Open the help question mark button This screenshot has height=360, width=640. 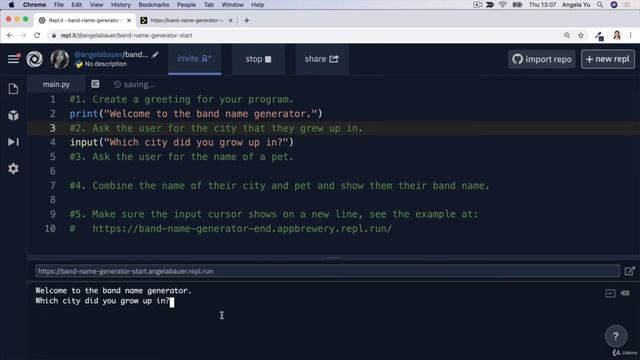click(x=616, y=336)
